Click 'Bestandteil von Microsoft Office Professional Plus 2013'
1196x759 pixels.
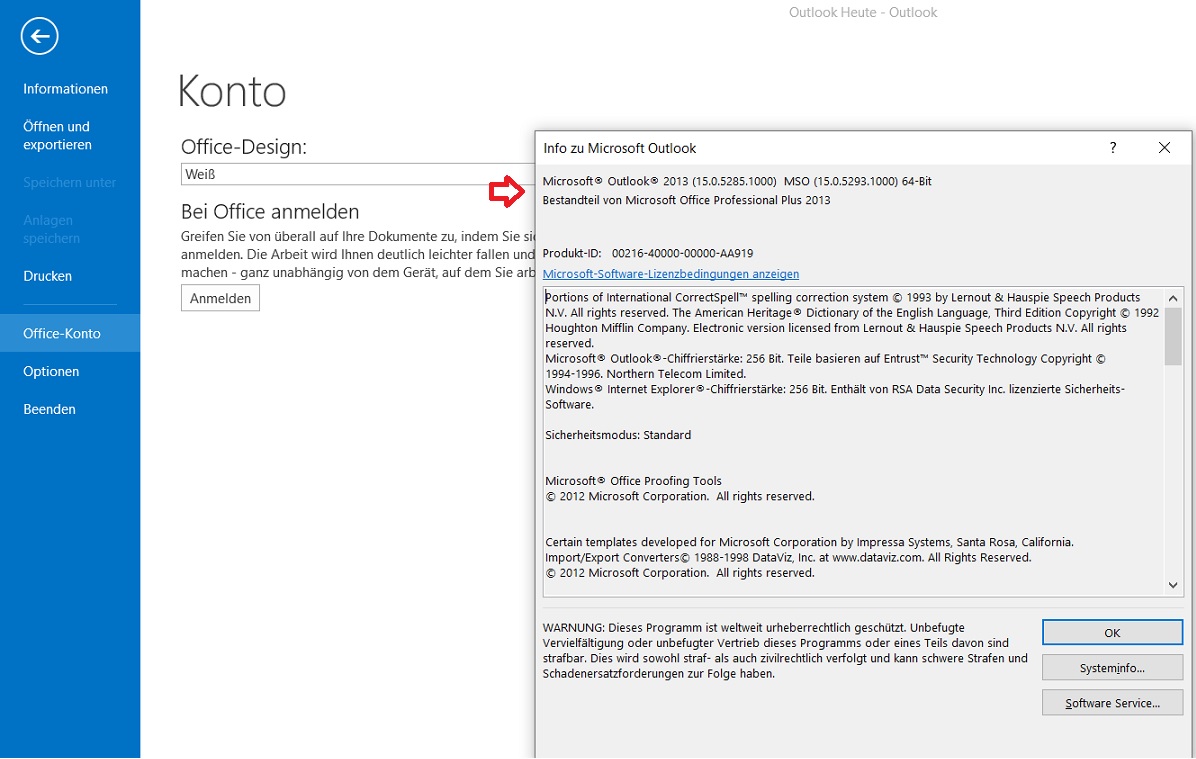(686, 201)
